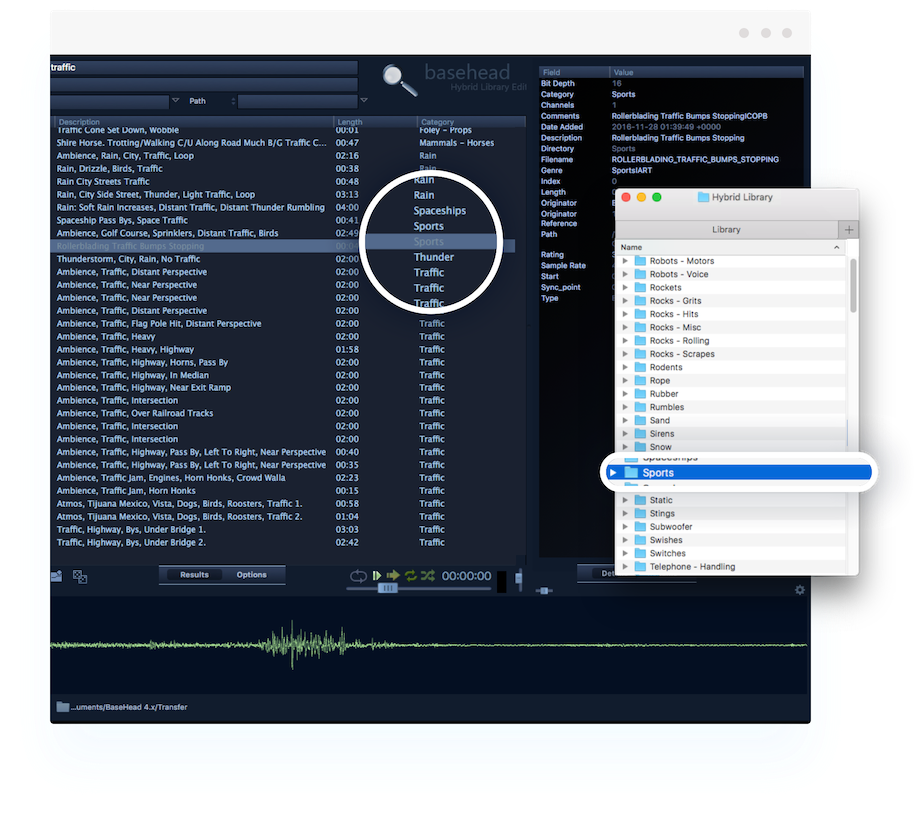Click the playback position slider handle
Image resolution: width=916 pixels, height=814 pixels.
click(x=387, y=588)
